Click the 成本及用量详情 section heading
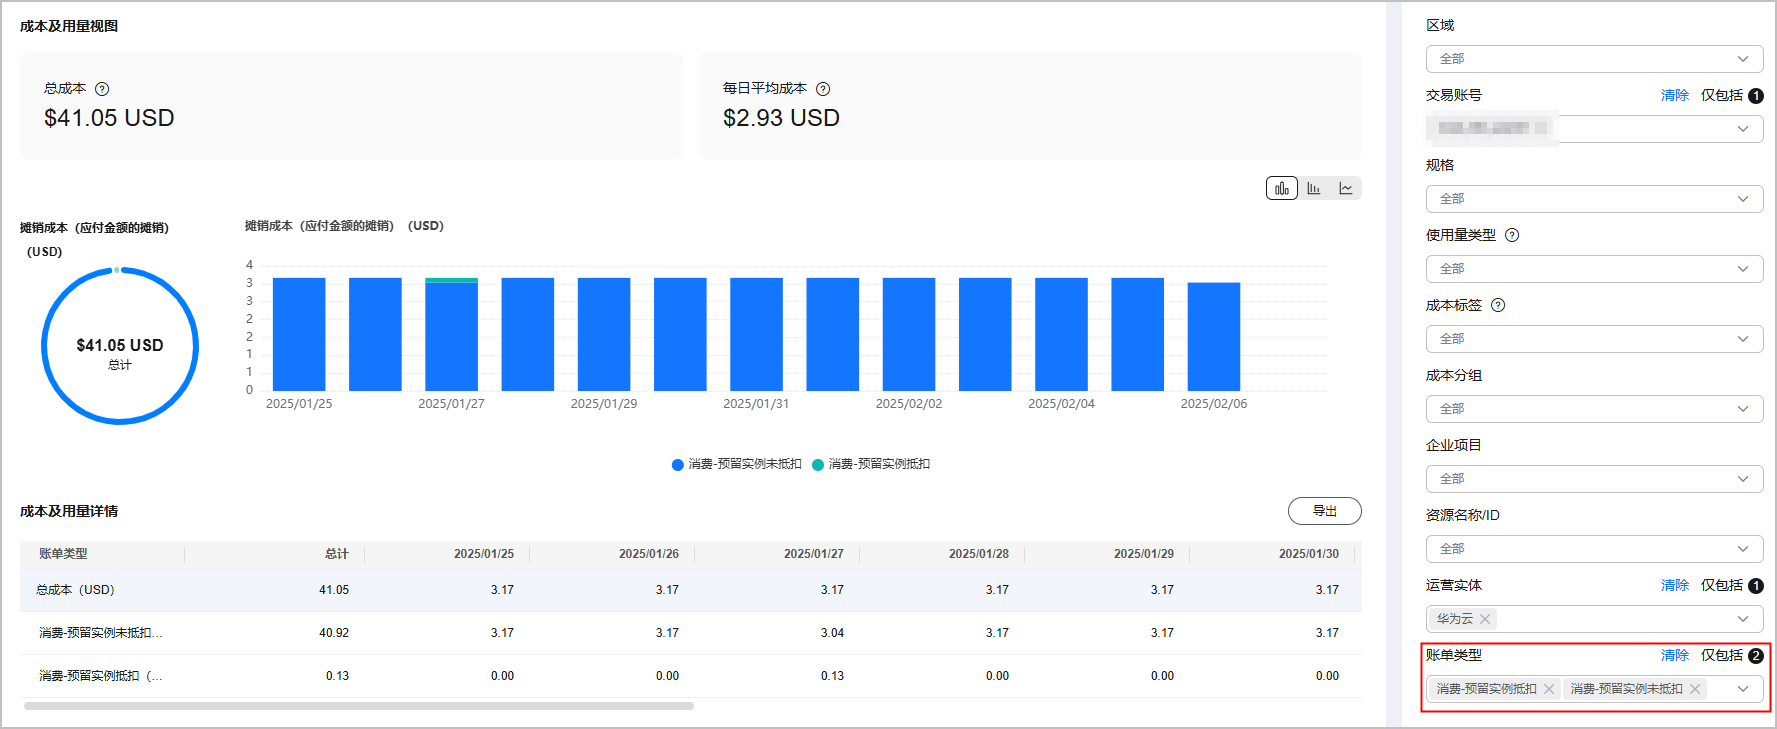 click(x=69, y=511)
